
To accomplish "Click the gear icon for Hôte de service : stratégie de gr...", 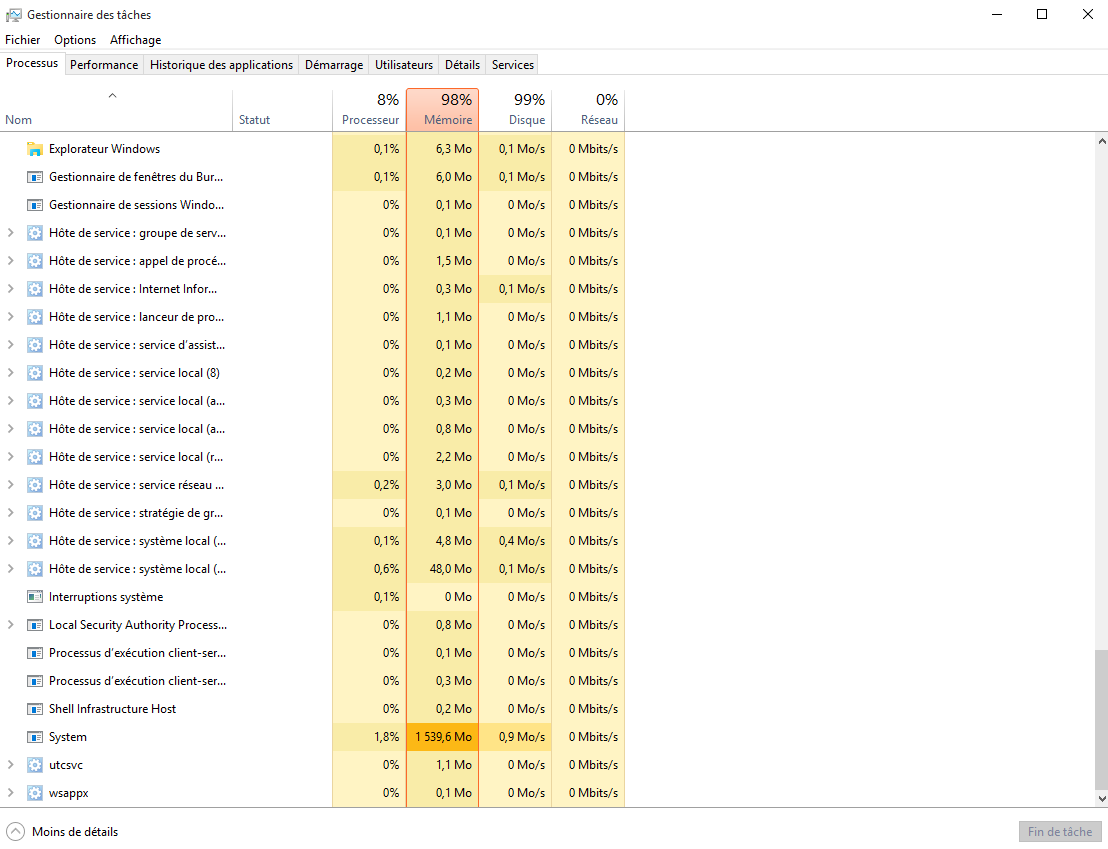I will click(x=35, y=513).
